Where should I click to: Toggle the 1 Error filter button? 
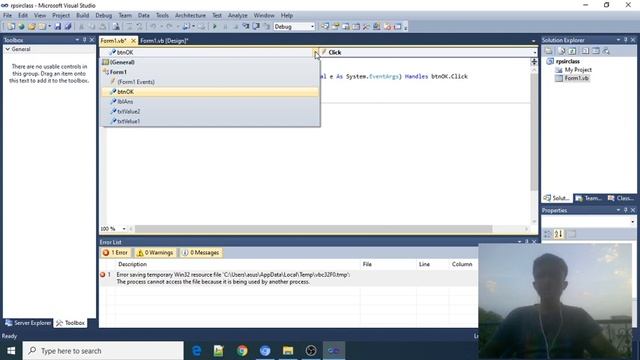(x=116, y=253)
